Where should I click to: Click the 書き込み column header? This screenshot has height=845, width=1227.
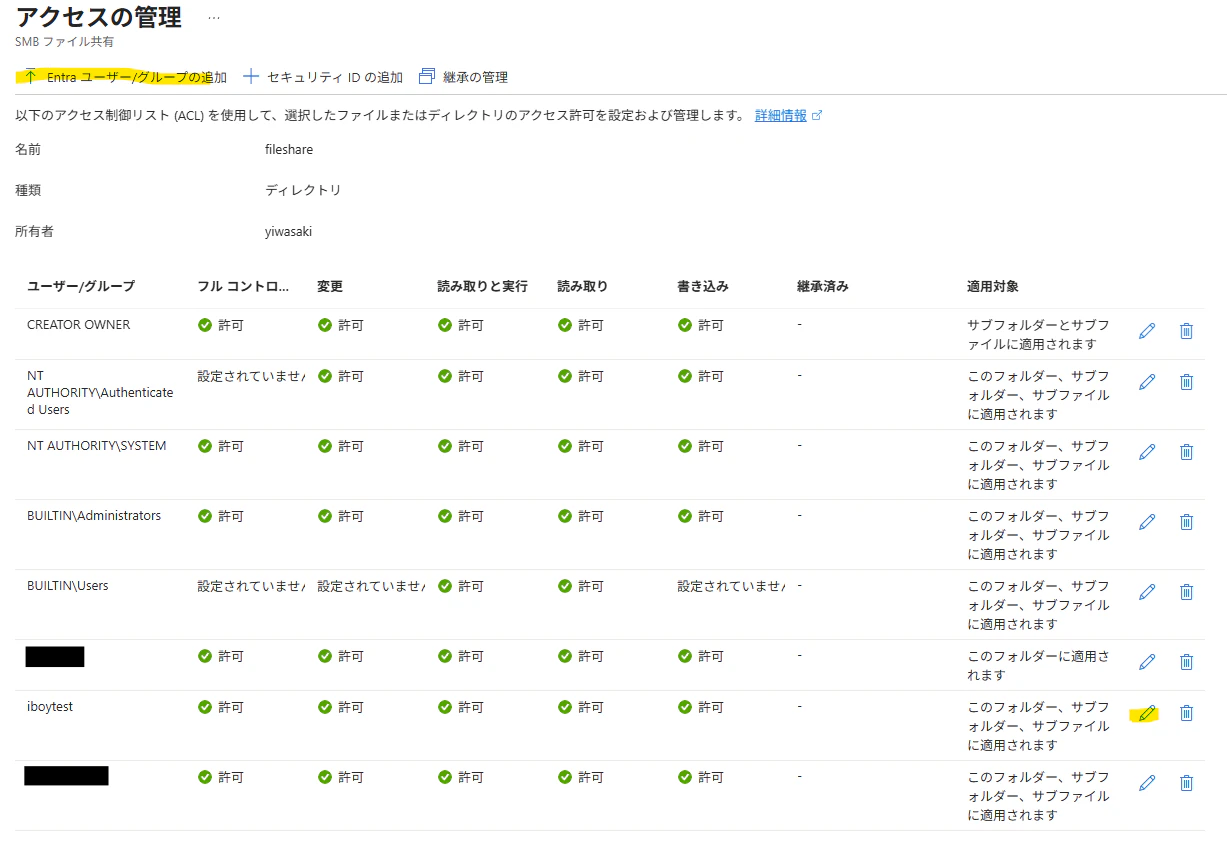pyautogui.click(x=703, y=286)
